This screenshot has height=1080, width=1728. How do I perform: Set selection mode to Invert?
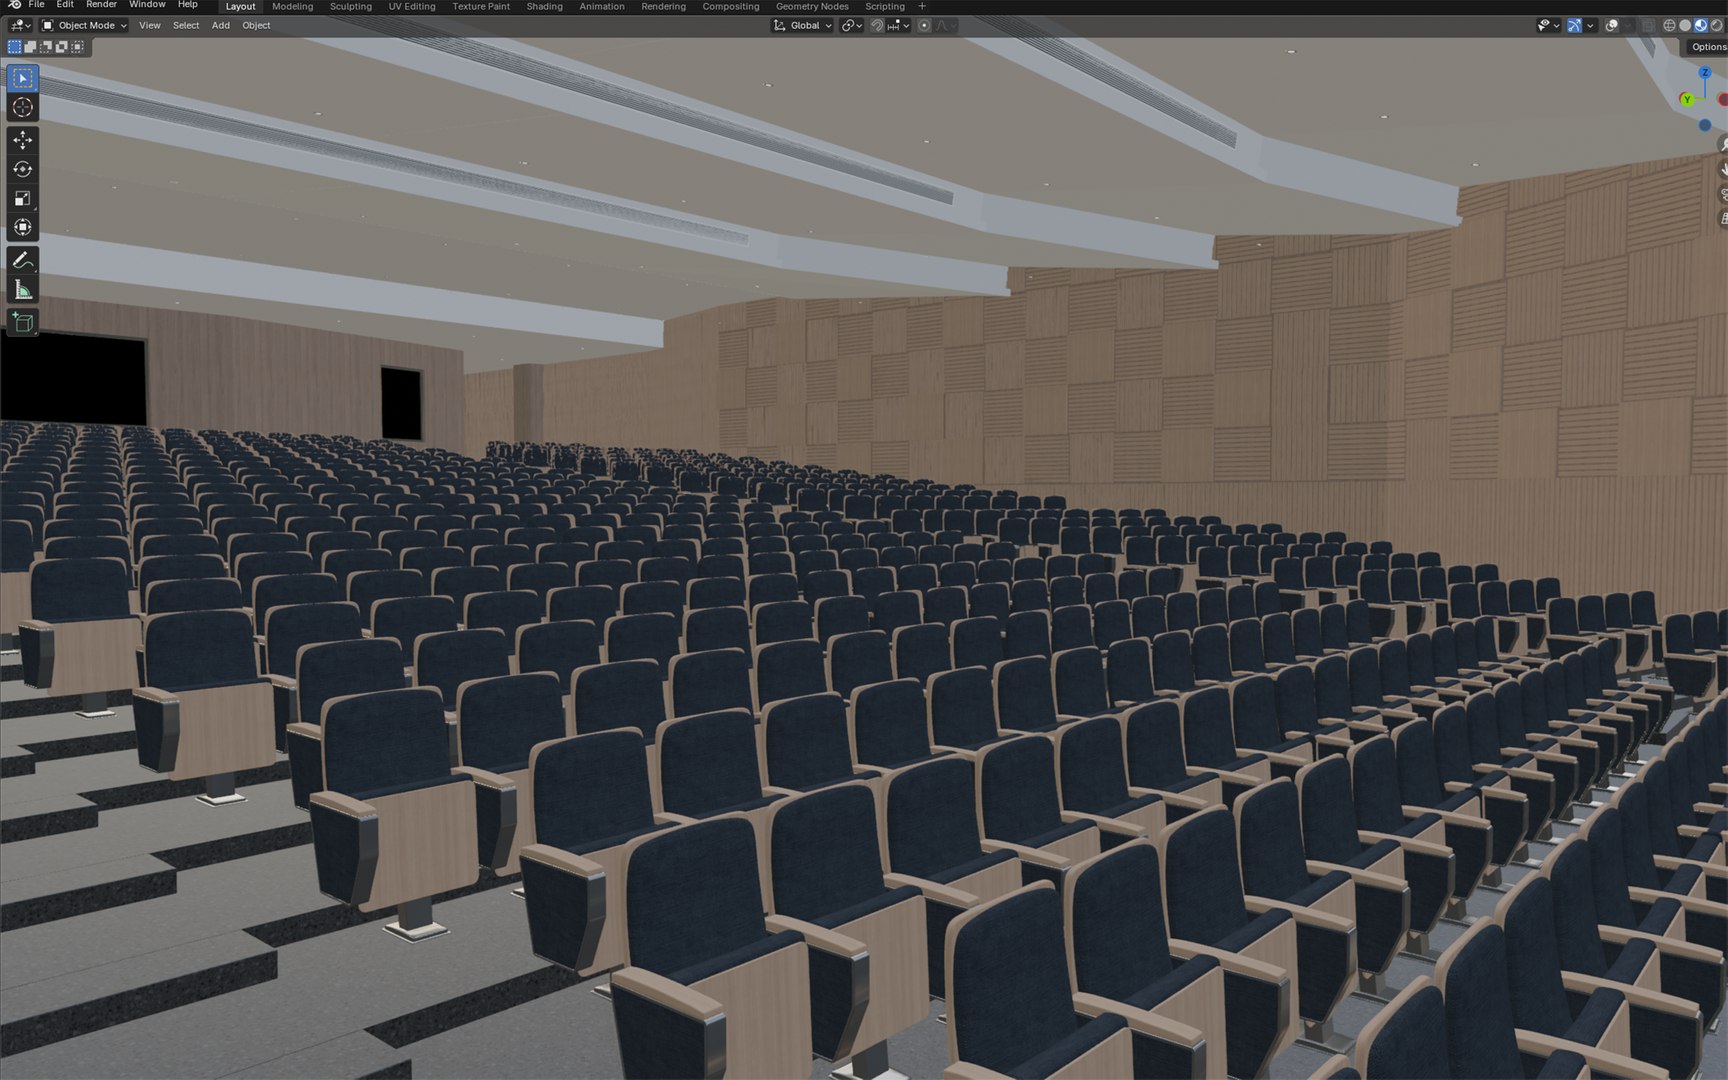click(62, 47)
